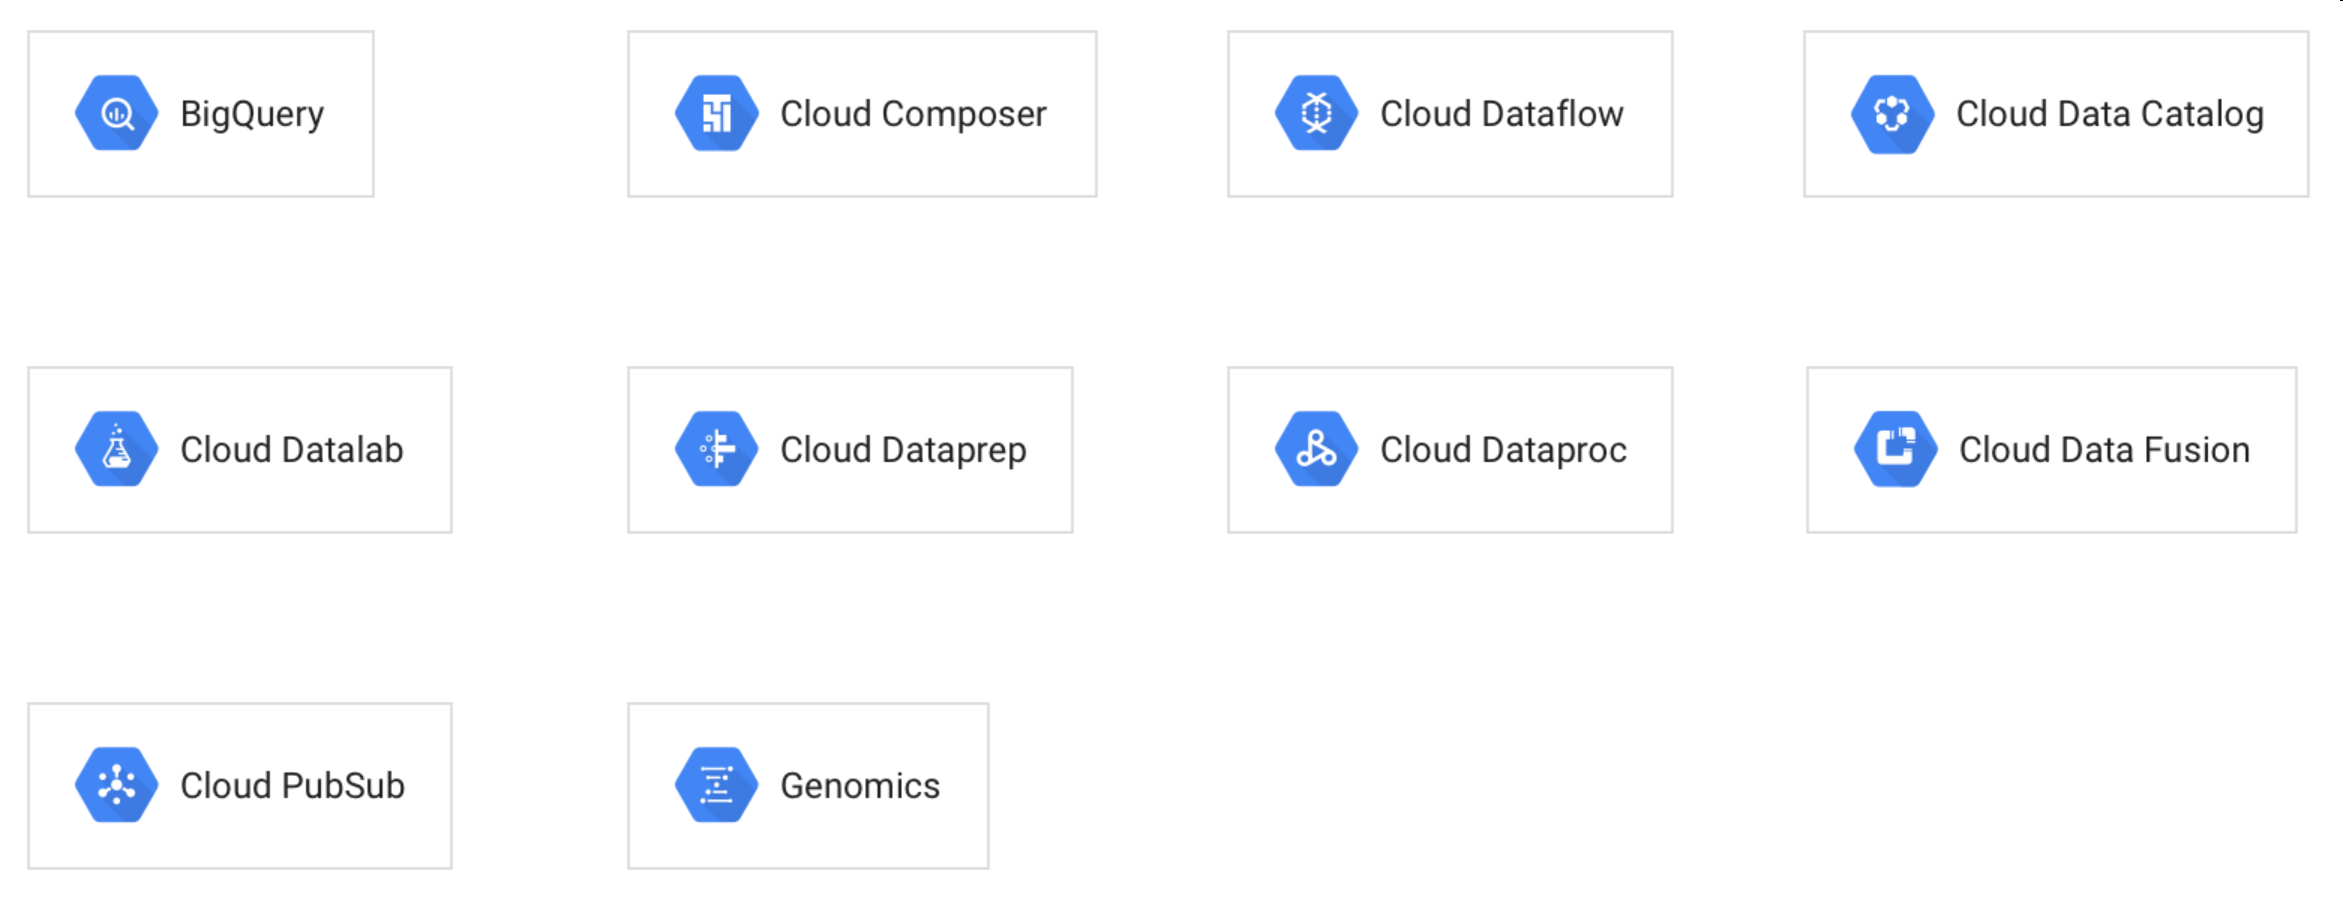Viewport: 2343px width, 900px height.
Task: Select the Cloud PubSub text label
Action: [x=292, y=786]
